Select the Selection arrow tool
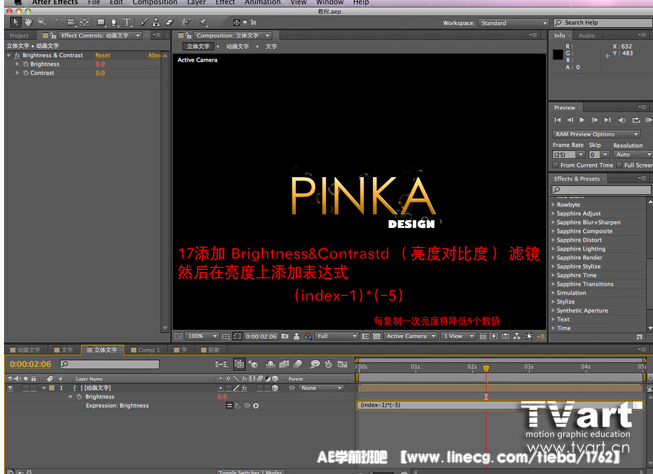Screen dimensions: 653x474 pyautogui.click(x=15, y=22)
